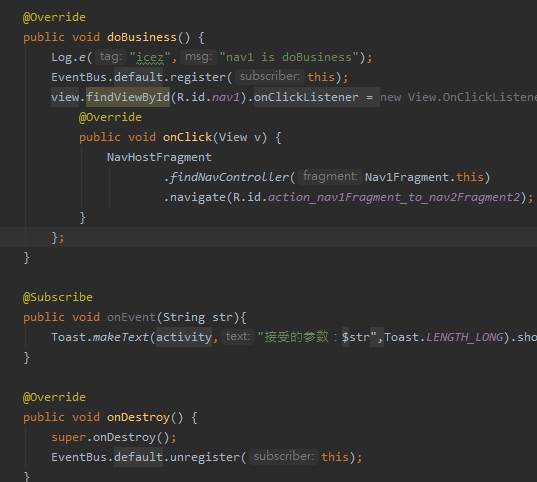Click the NavHostFragment class name
The image size is (537, 482).
(159, 157)
